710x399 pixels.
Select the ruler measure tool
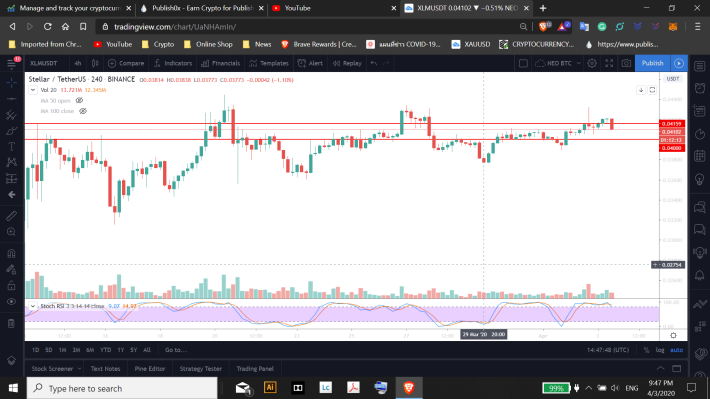pyautogui.click(x=11, y=216)
